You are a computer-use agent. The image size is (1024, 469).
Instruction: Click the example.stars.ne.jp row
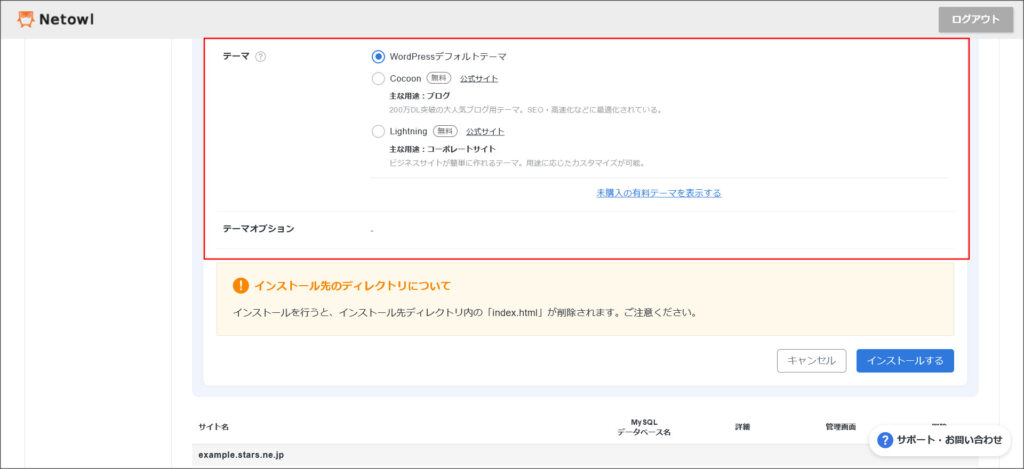(584, 455)
